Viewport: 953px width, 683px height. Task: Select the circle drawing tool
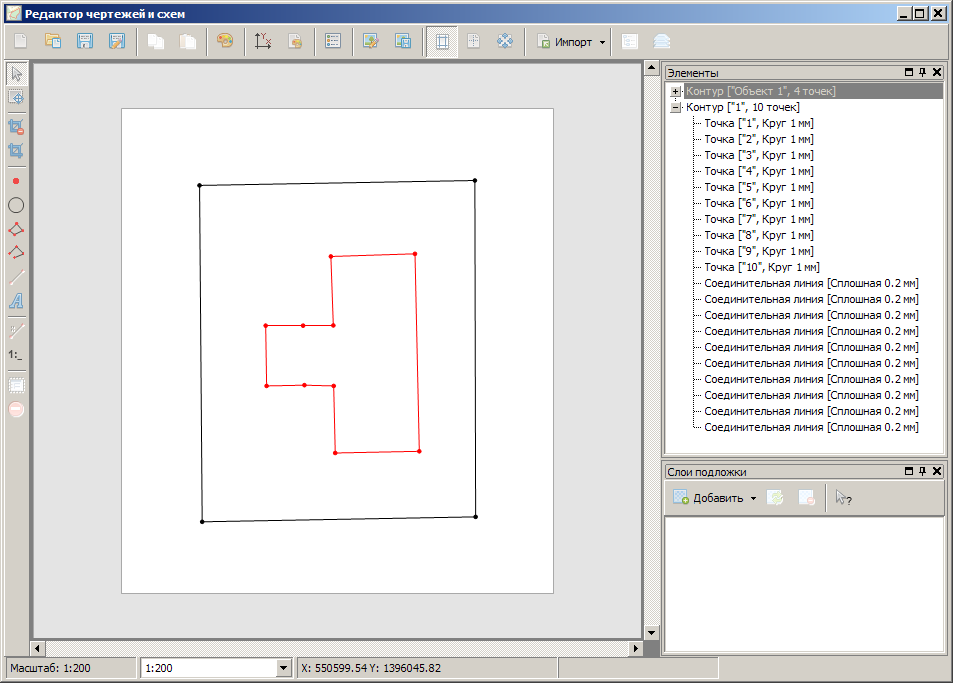click(x=16, y=205)
